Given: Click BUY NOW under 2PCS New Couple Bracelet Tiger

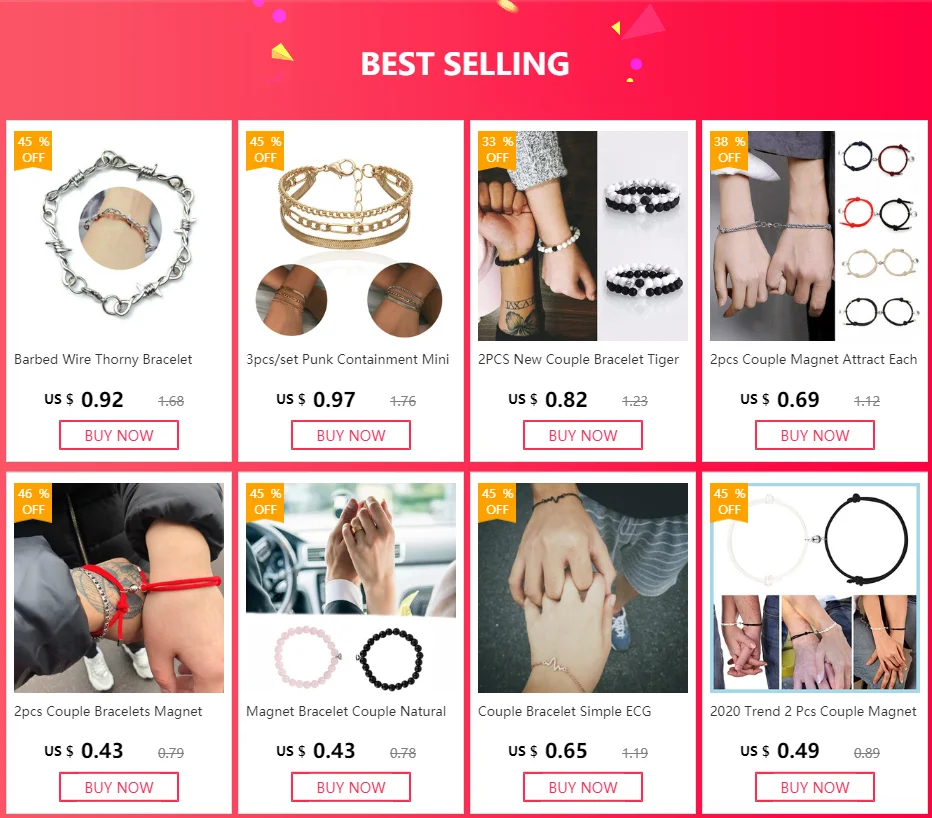Looking at the screenshot, I should 582,435.
